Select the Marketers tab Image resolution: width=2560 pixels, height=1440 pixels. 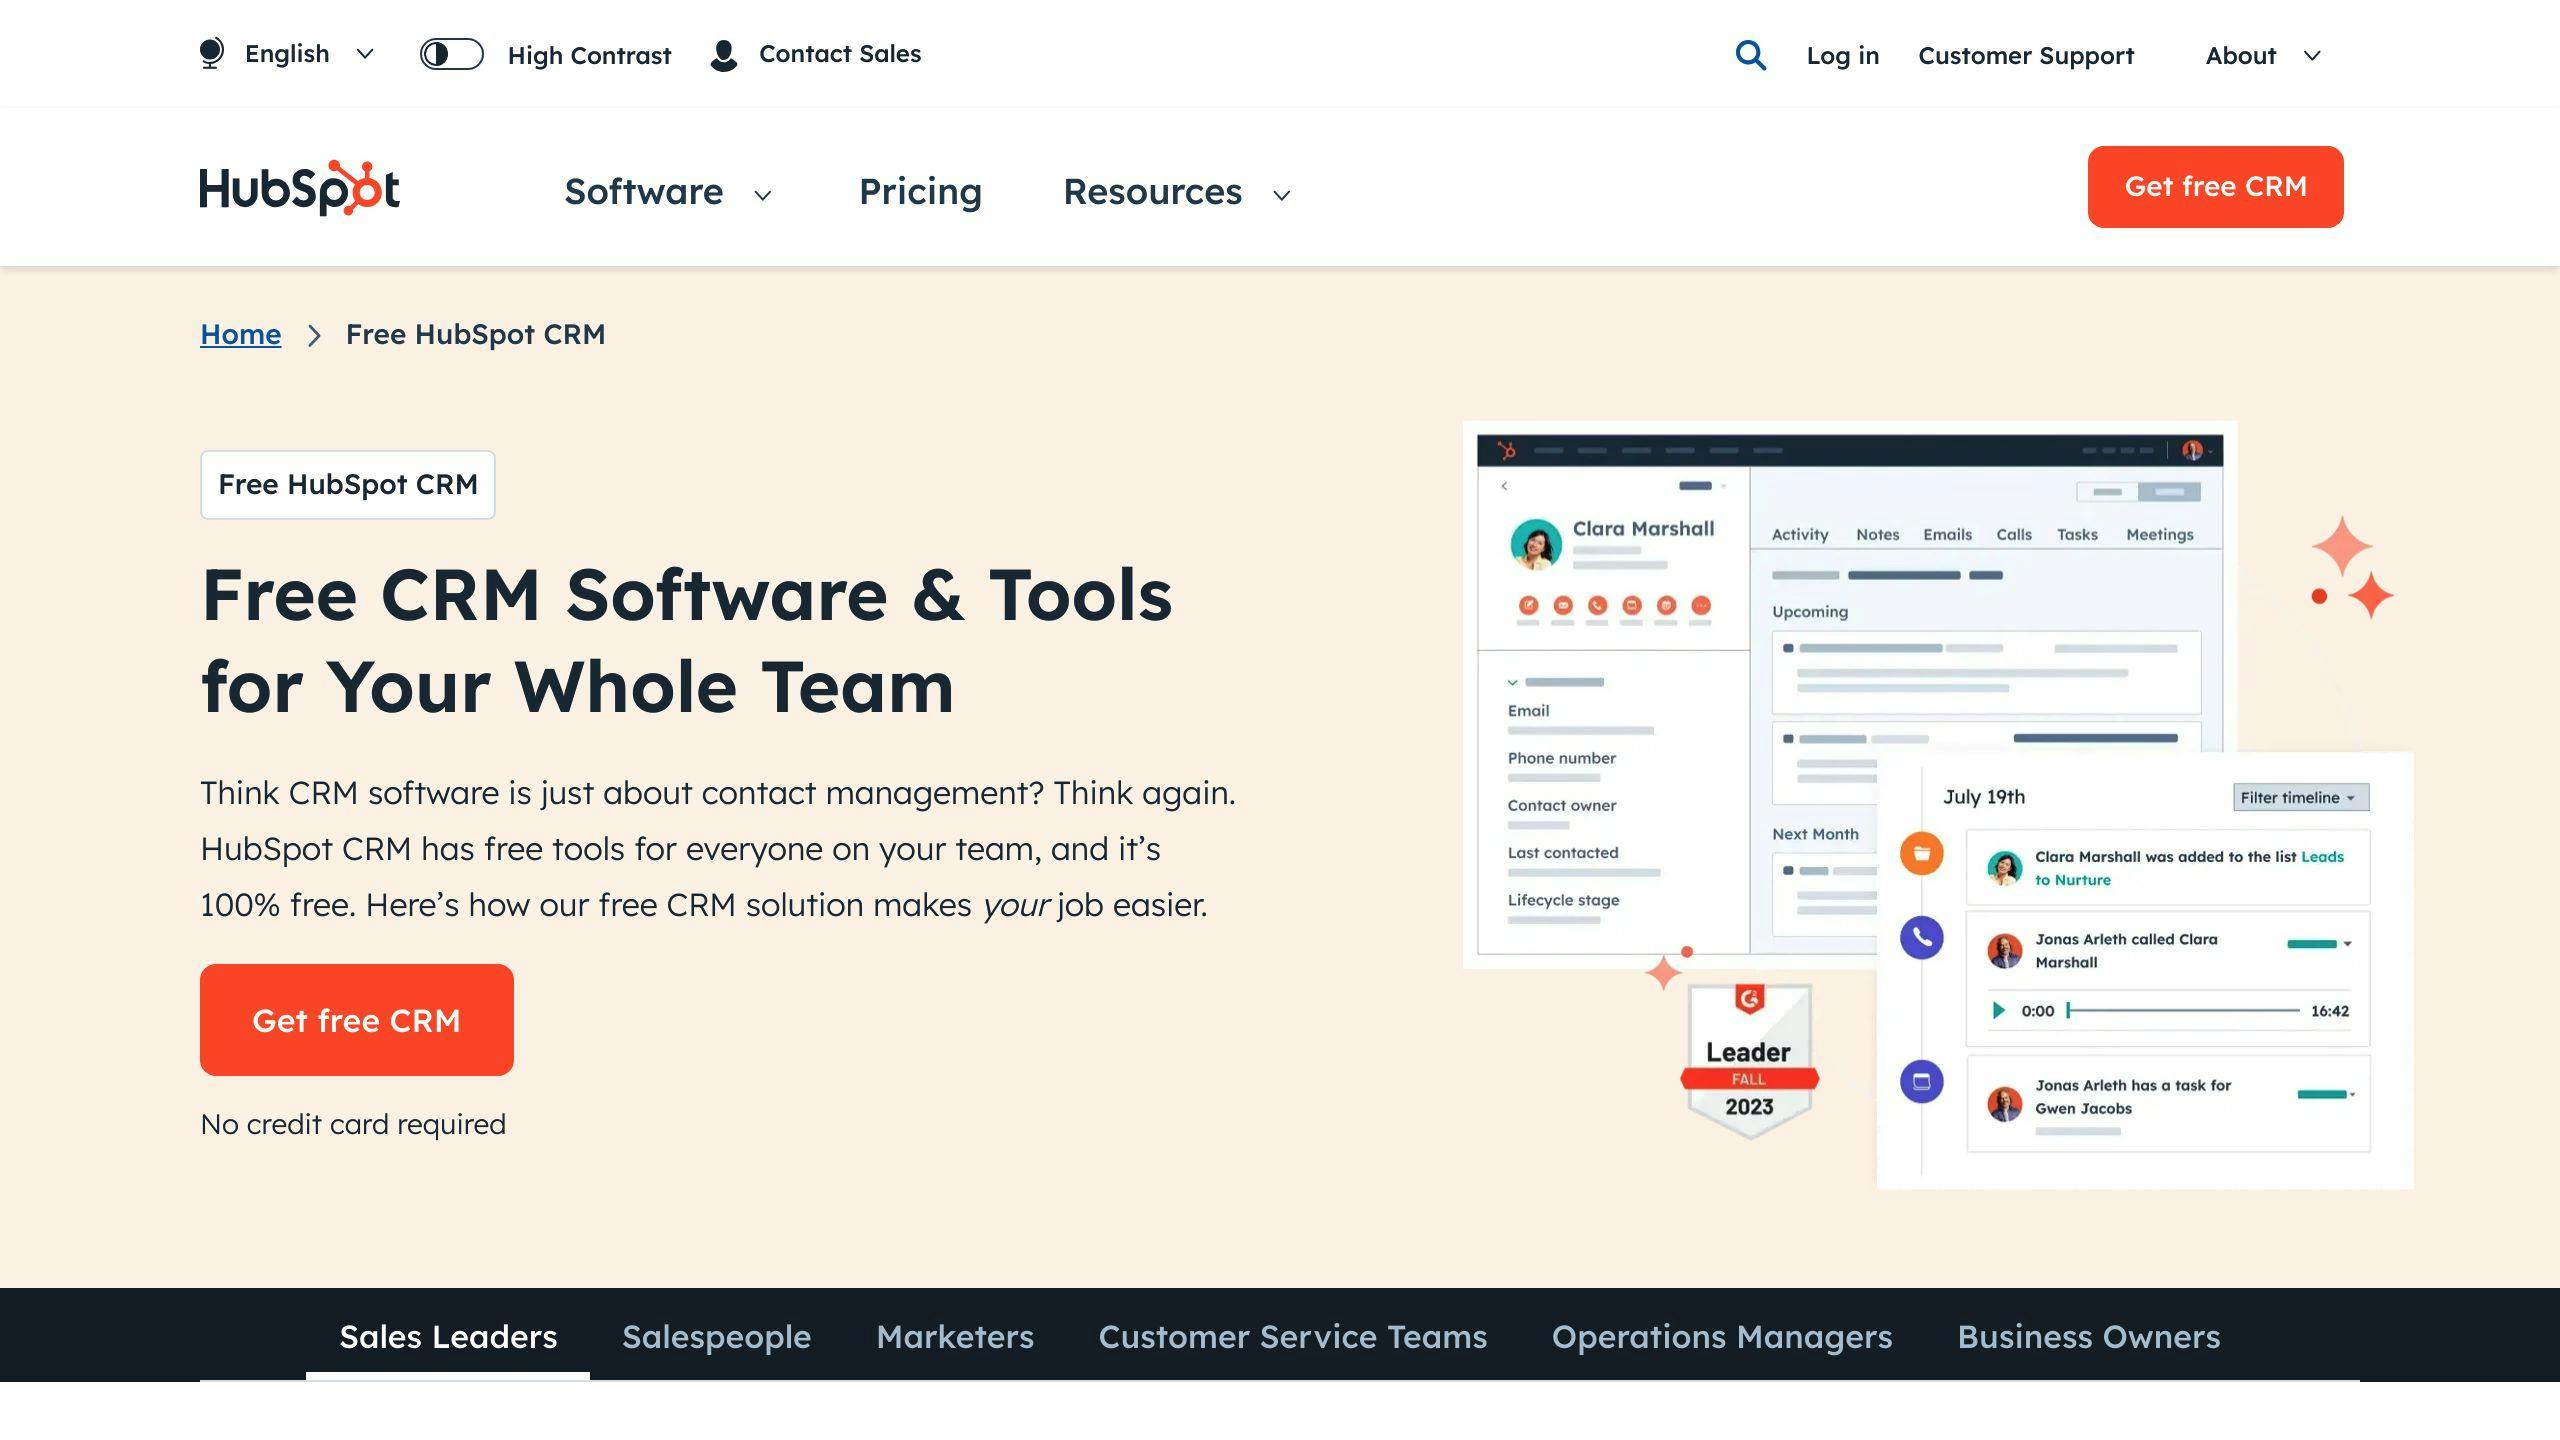pos(954,1337)
